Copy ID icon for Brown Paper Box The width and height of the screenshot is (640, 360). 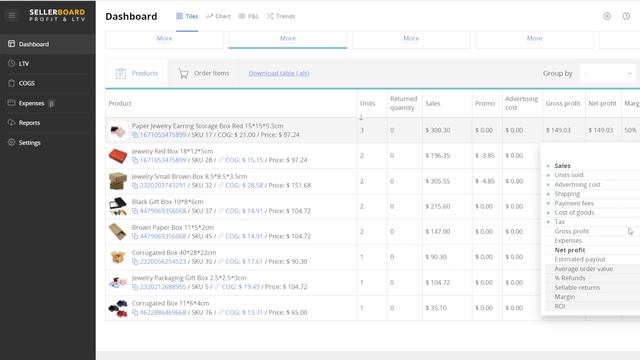[135, 236]
